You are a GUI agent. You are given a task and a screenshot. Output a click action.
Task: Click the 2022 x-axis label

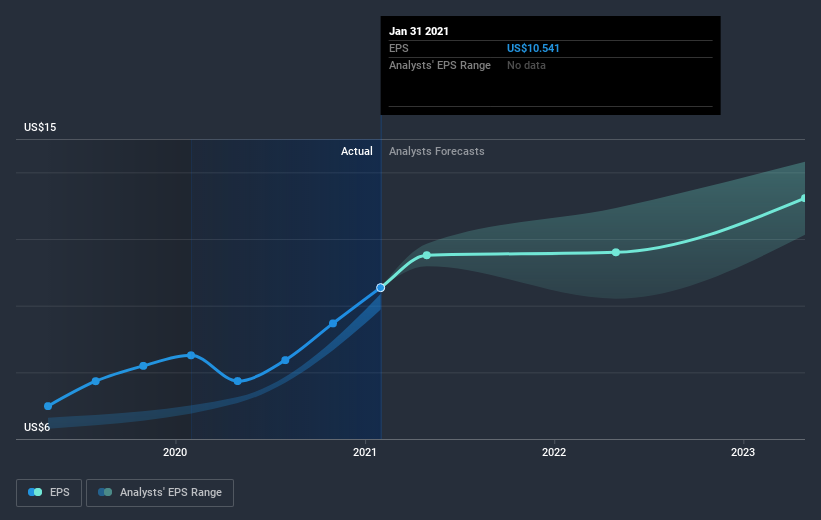(554, 452)
